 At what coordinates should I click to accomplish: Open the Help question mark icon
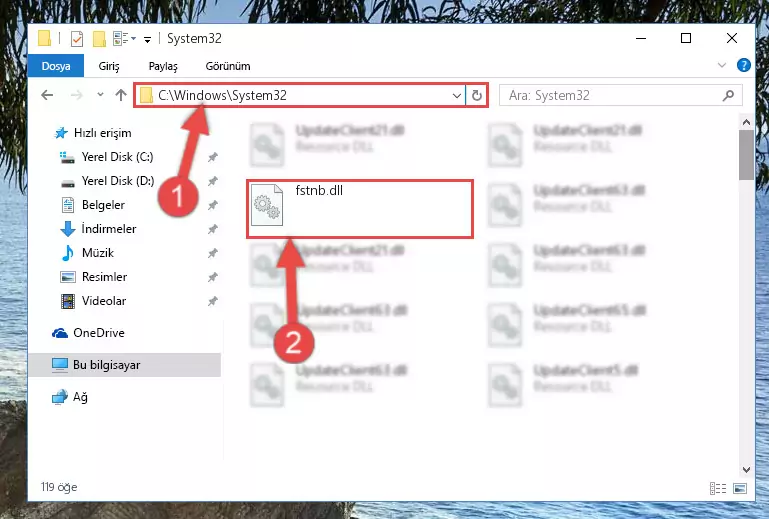click(x=743, y=65)
